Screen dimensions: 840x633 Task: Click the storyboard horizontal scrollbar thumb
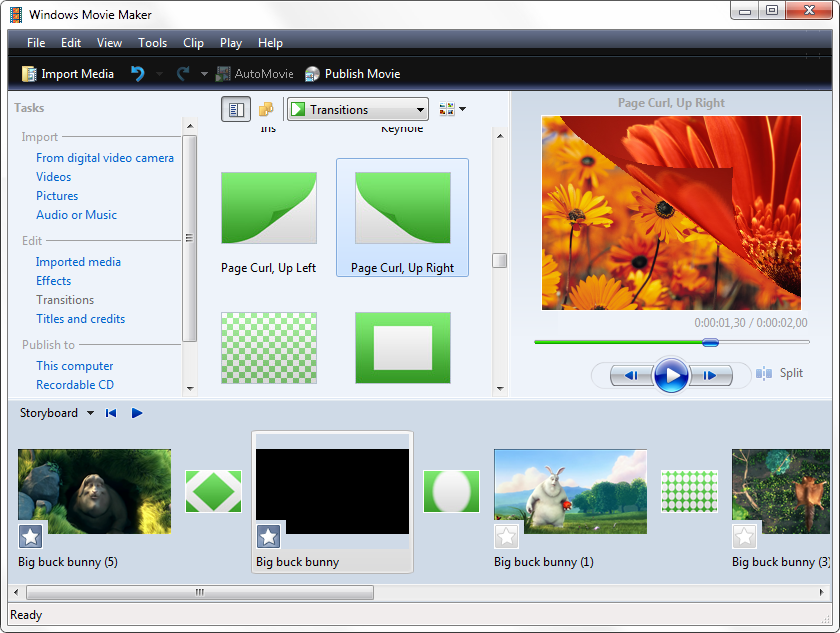[x=200, y=592]
